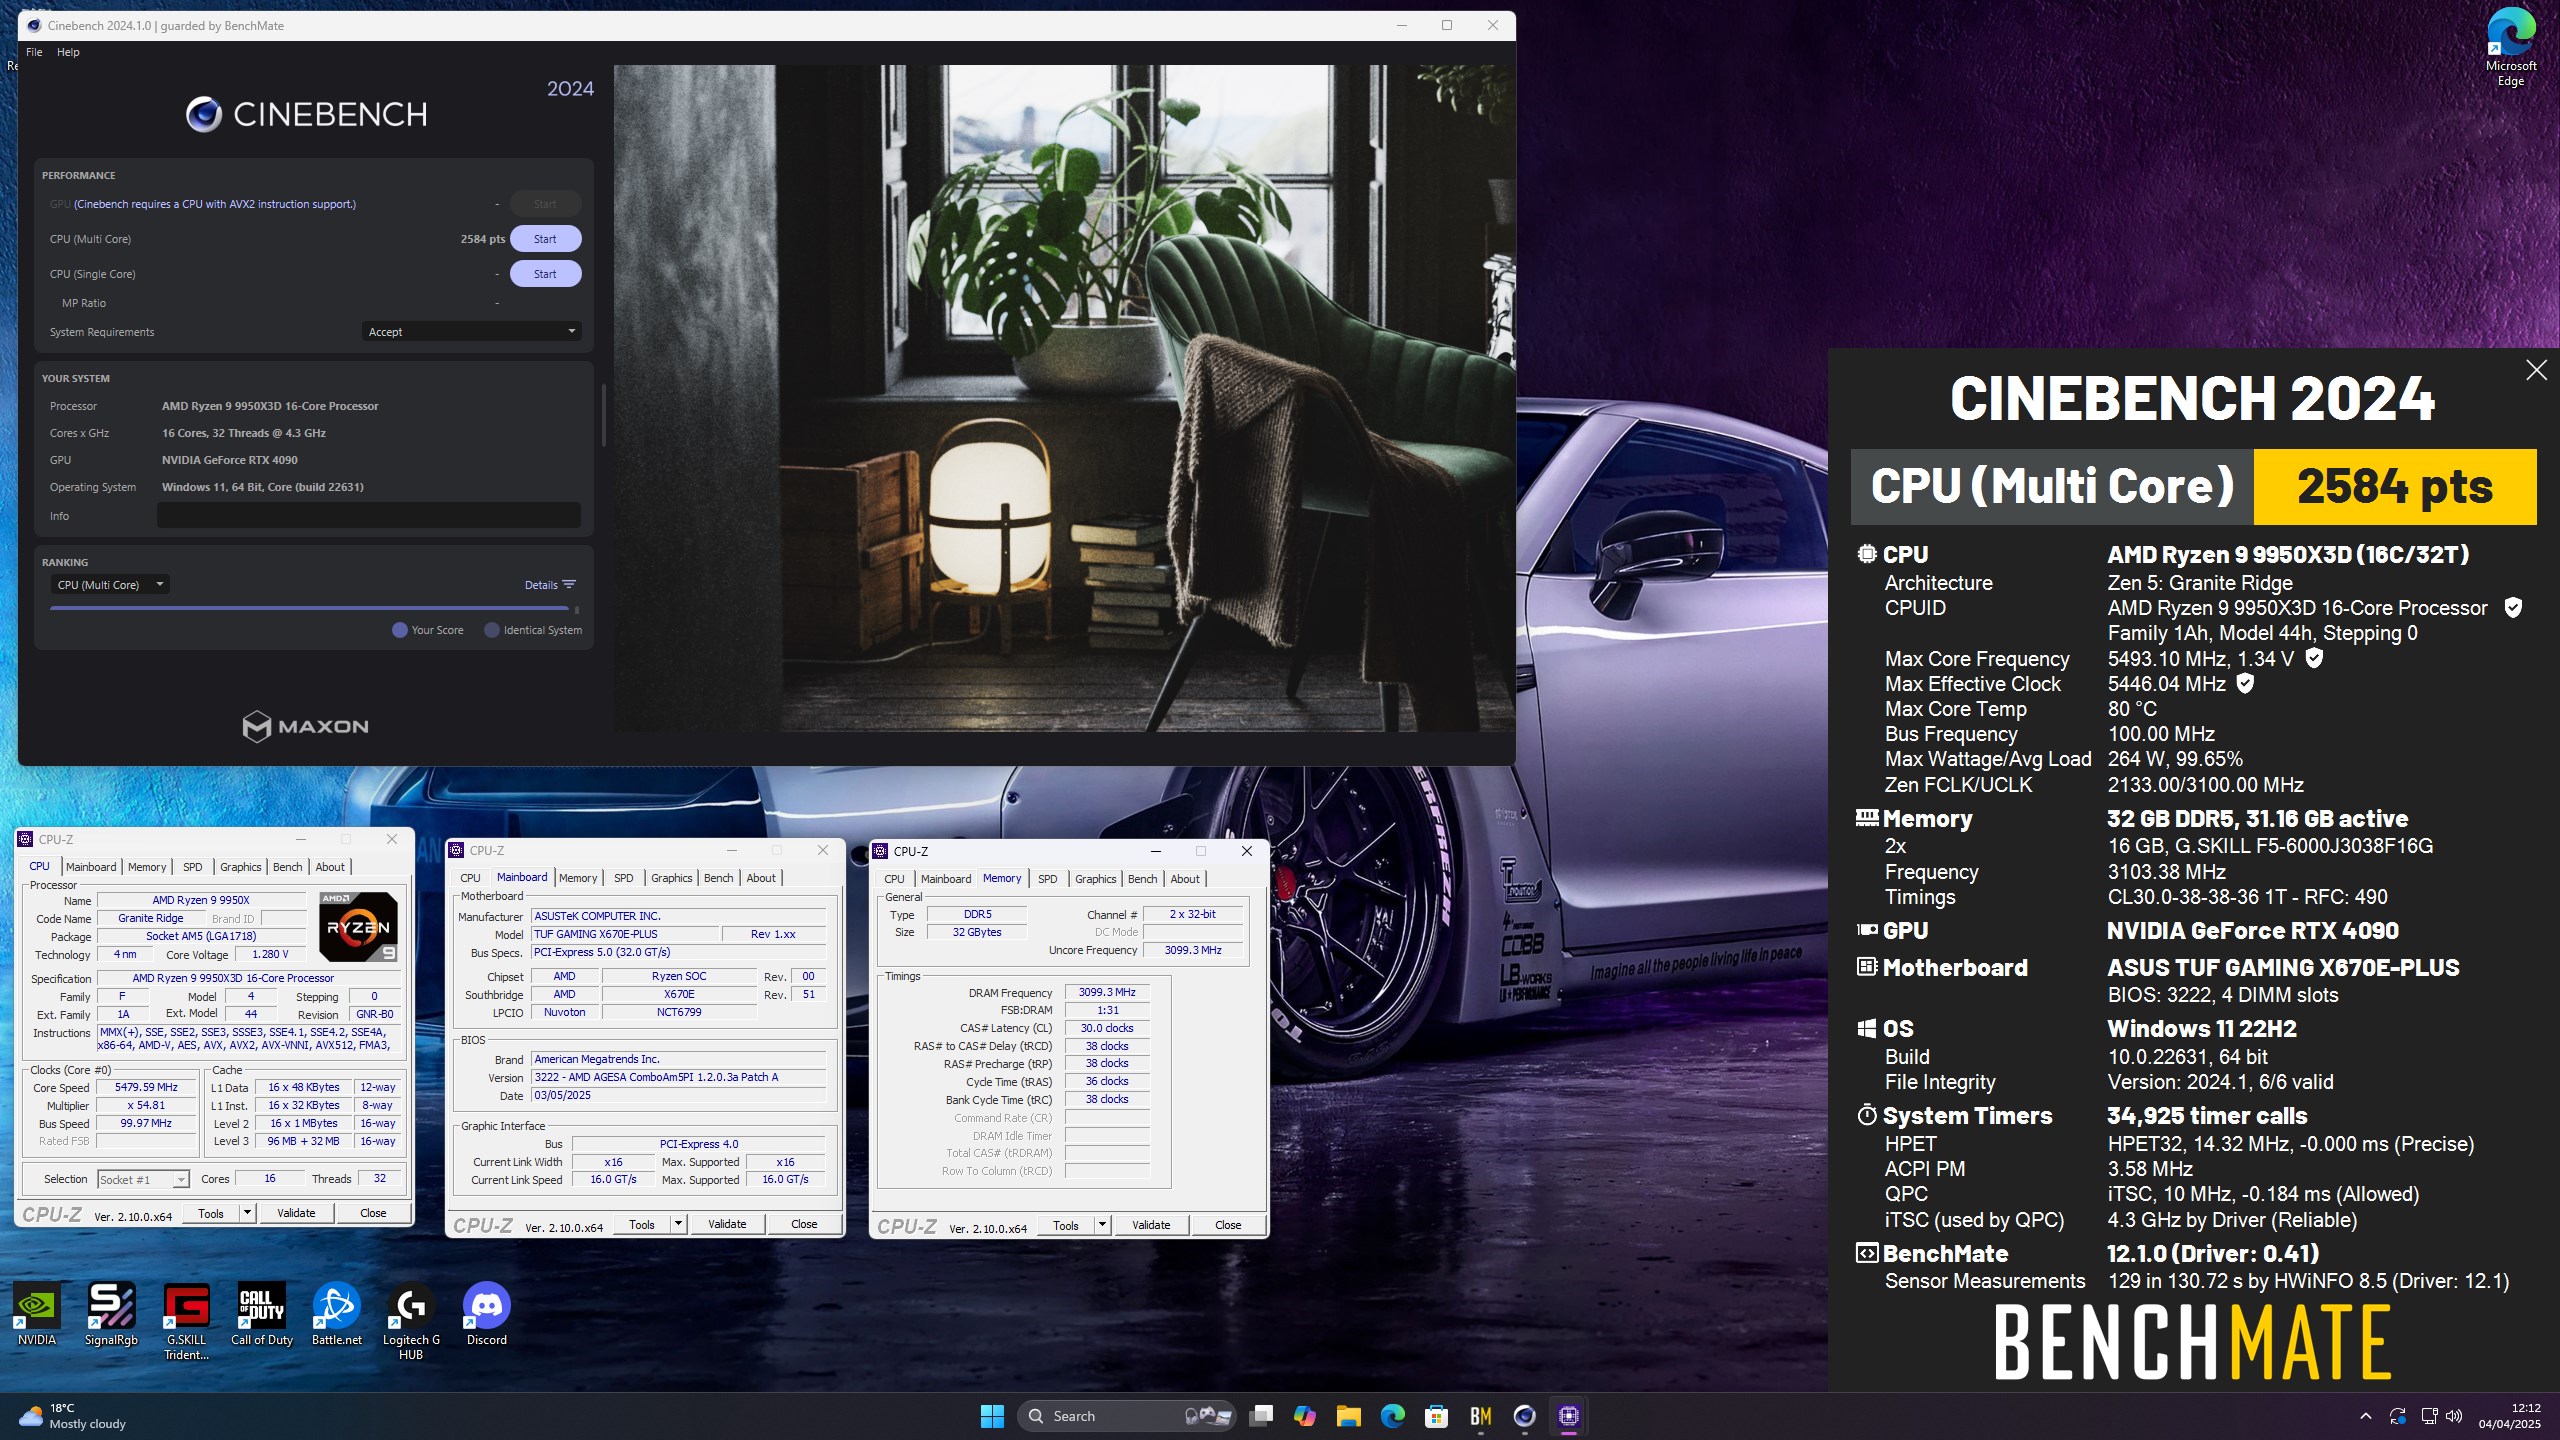Viewport: 2560px width, 1440px height.
Task: Open the volume control in system tray
Action: point(2455,1416)
